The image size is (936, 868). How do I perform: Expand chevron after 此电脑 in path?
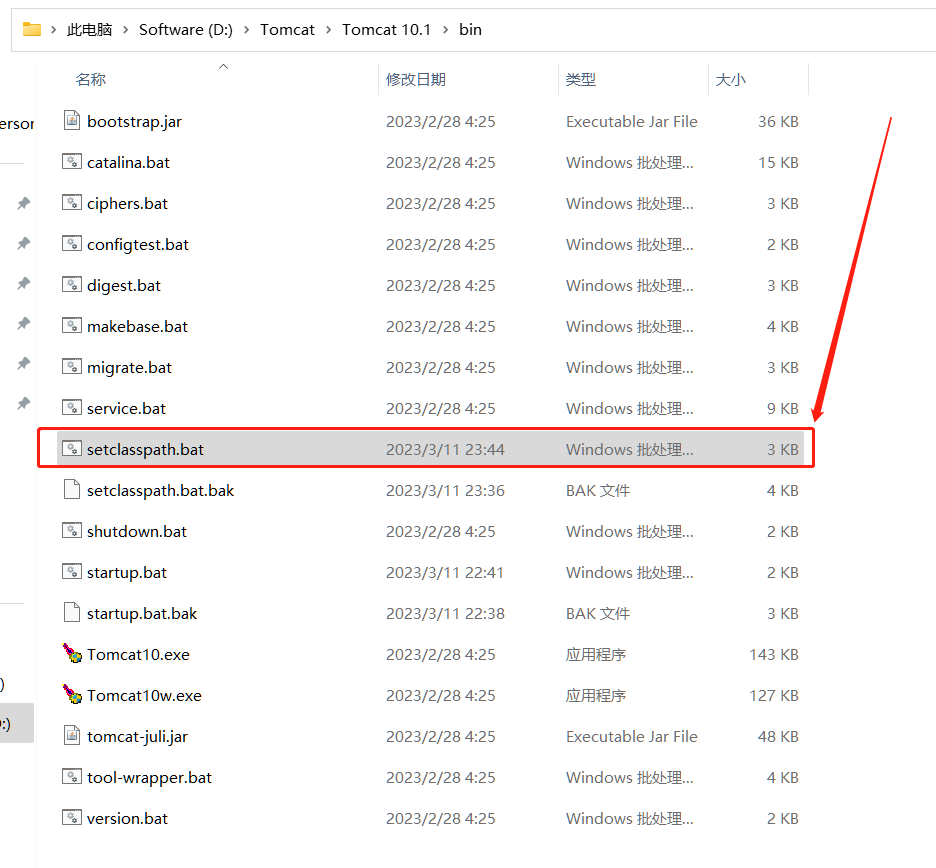click(x=125, y=30)
